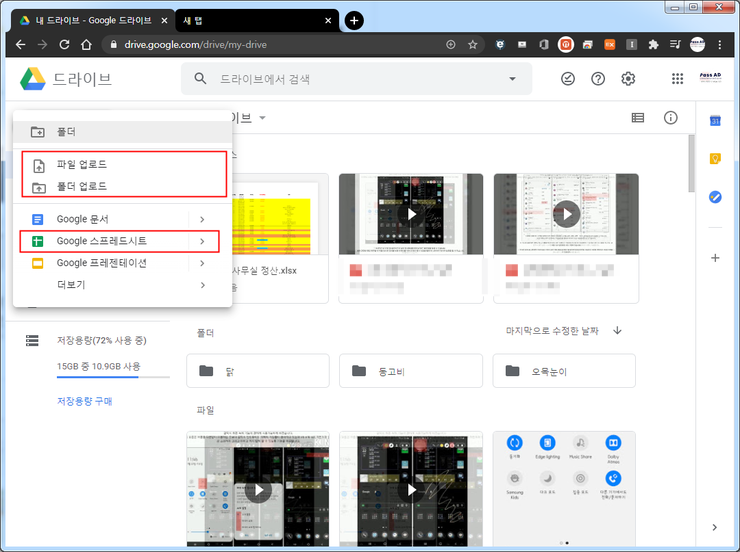
Task: Play the right suggested video thumbnail
Action: (566, 214)
